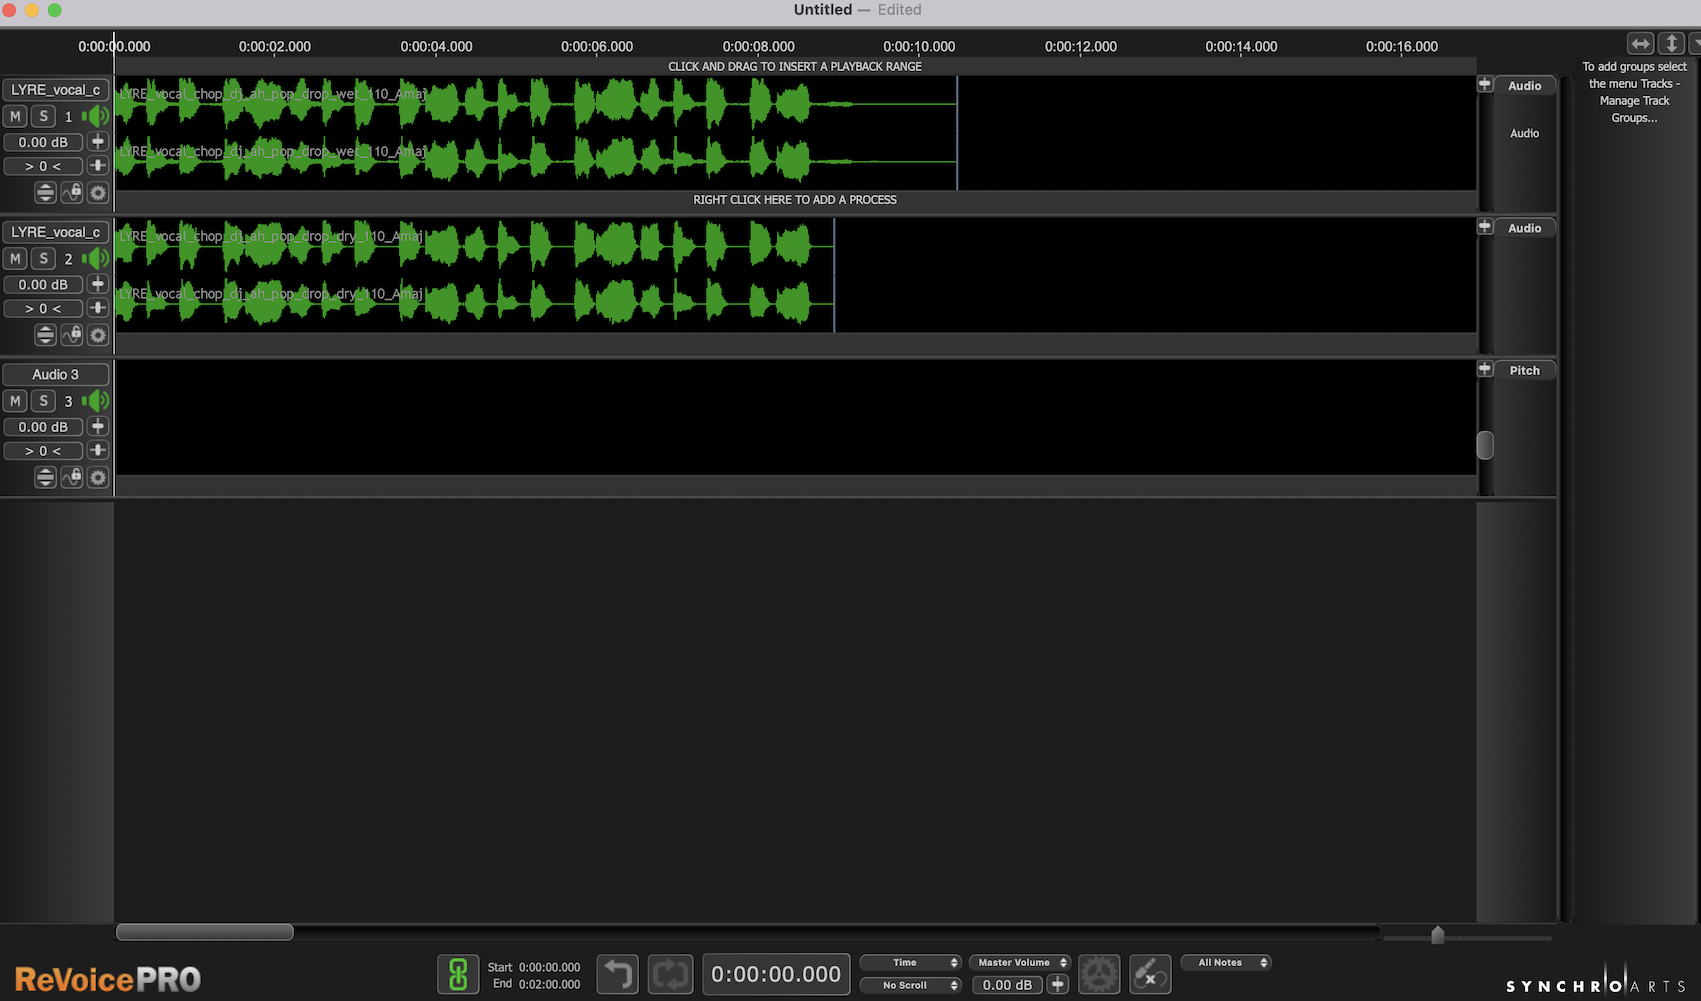Open track 2 pan slider icon
This screenshot has height=1001, width=1701.
pyautogui.click(x=98, y=308)
